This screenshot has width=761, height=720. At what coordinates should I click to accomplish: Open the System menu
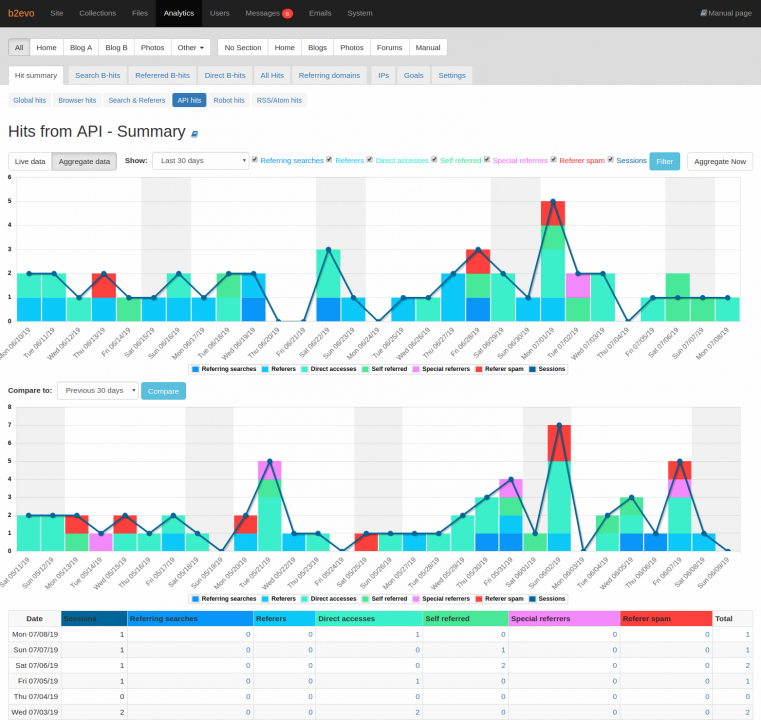[360, 13]
